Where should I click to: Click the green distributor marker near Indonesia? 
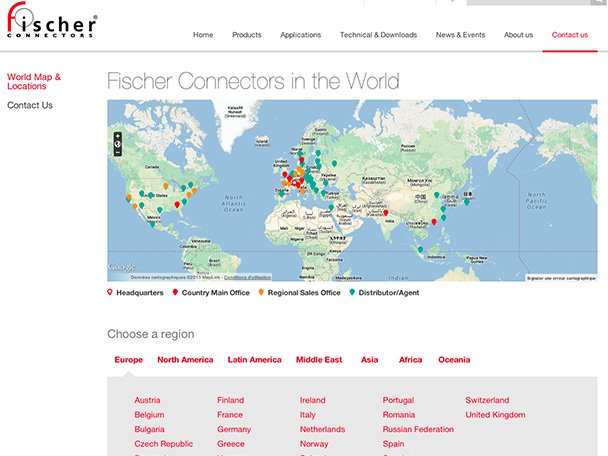click(x=420, y=248)
